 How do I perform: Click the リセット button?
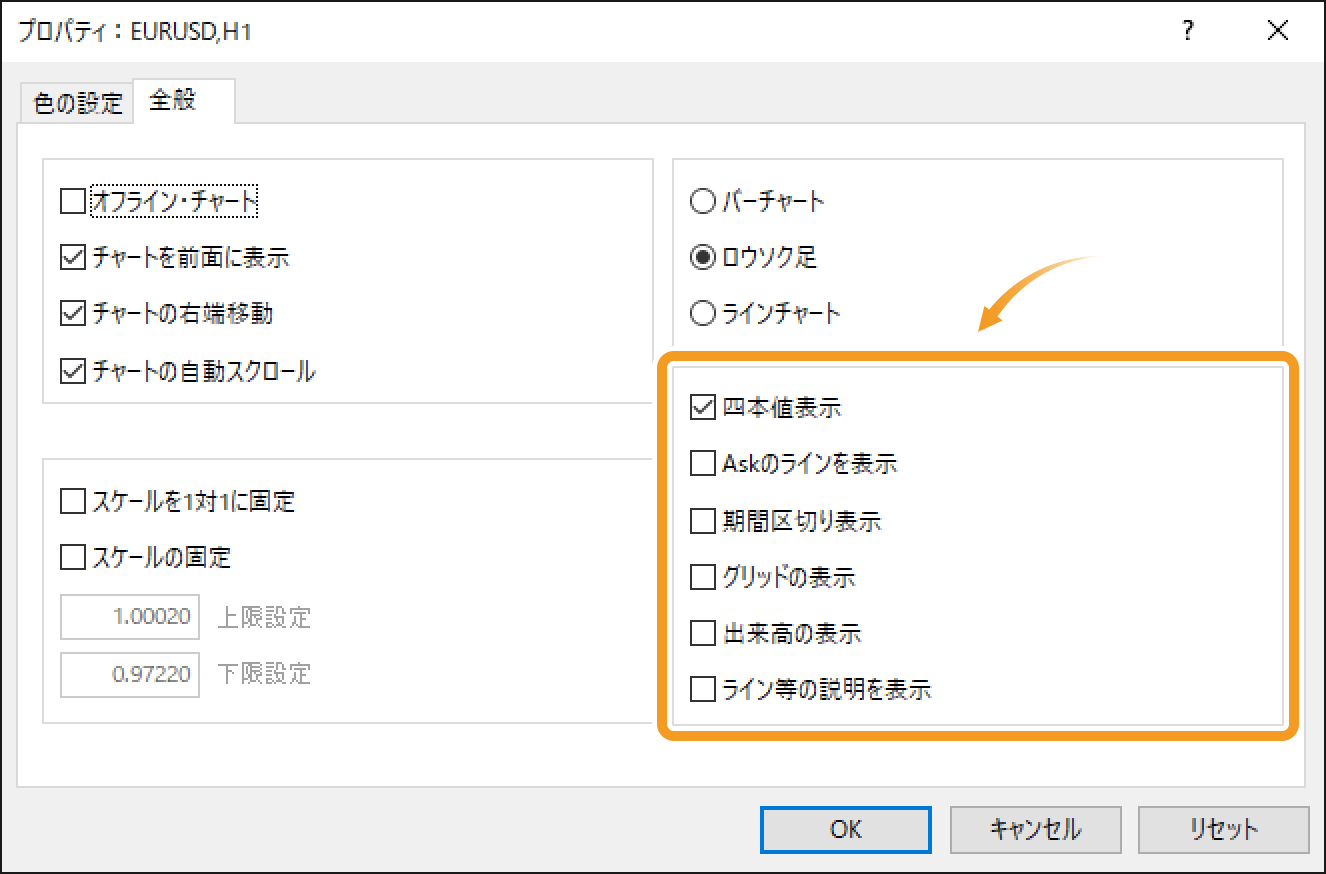[1224, 829]
